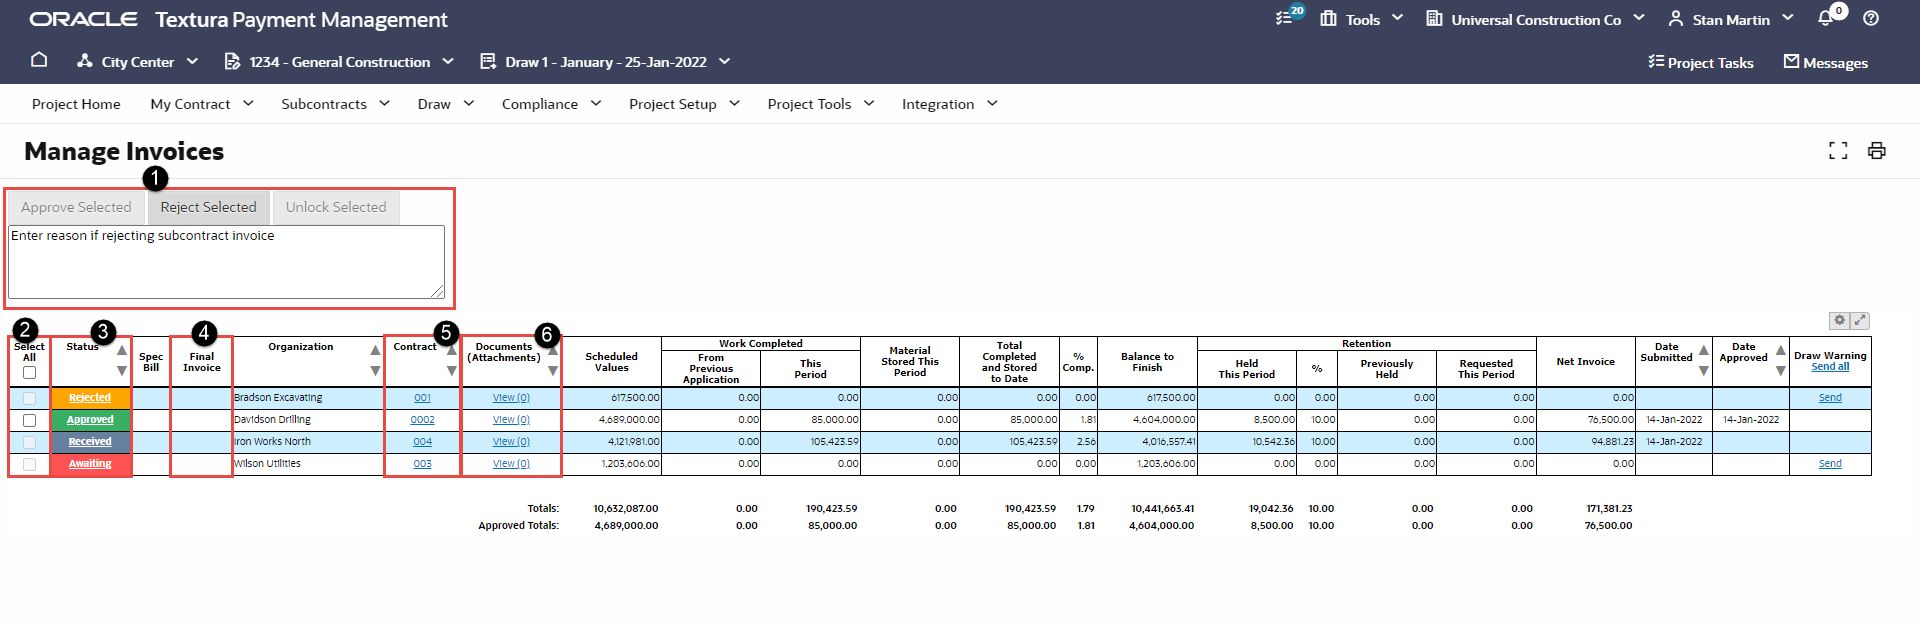Open Project Tasks from header

tap(1701, 62)
